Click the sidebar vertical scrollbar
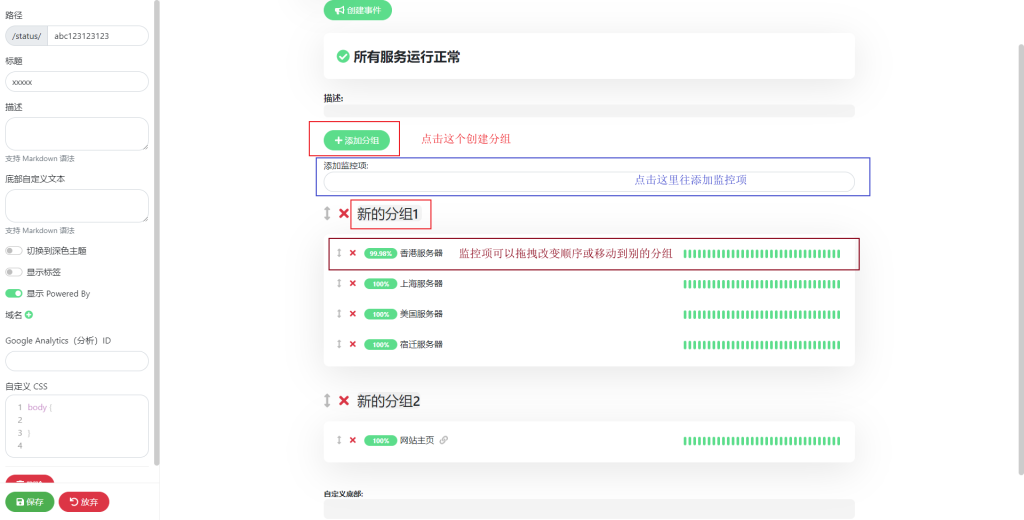The width and height of the screenshot is (1024, 520). (x=157, y=233)
